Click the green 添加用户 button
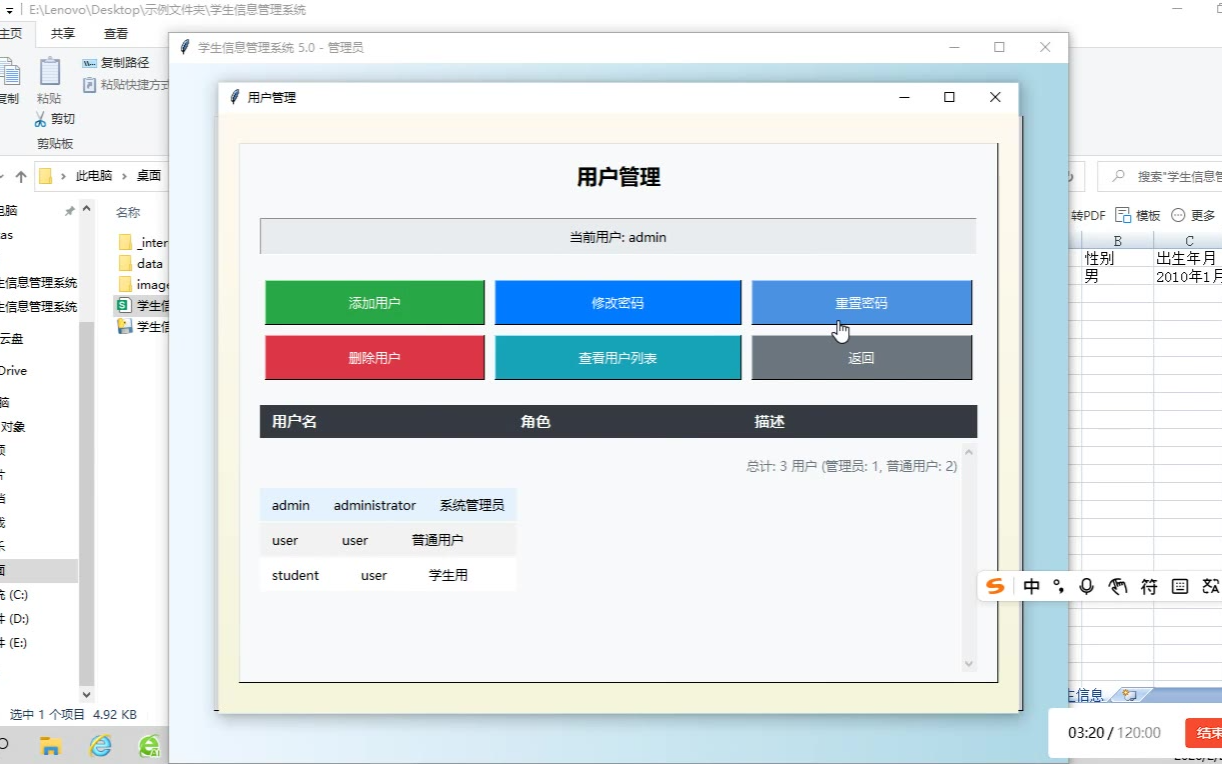The width and height of the screenshot is (1222, 764). (374, 303)
